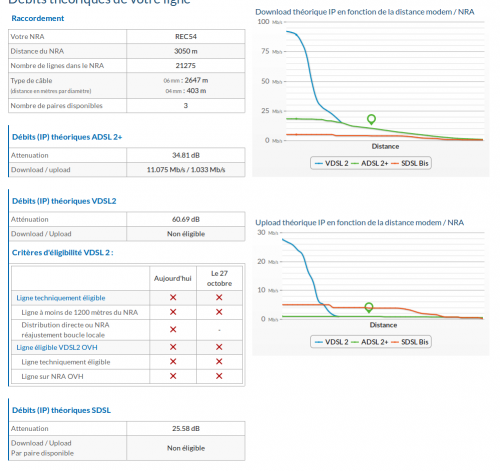Click the Aujourd'hui red cross in blue 'Ligne techniquement éligible' row
The height and width of the screenshot is (471, 500).
(173, 297)
